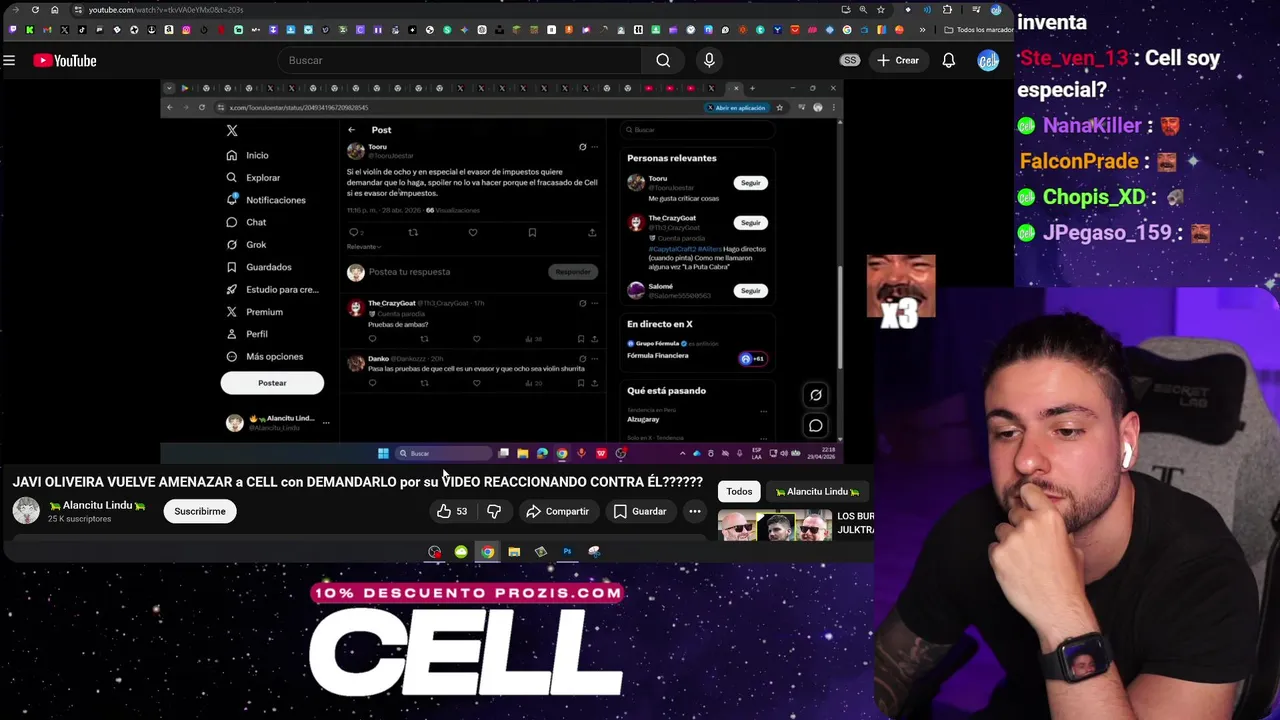Click taskbar Buscar search in the video
This screenshot has height=720, width=1280.
[444, 453]
